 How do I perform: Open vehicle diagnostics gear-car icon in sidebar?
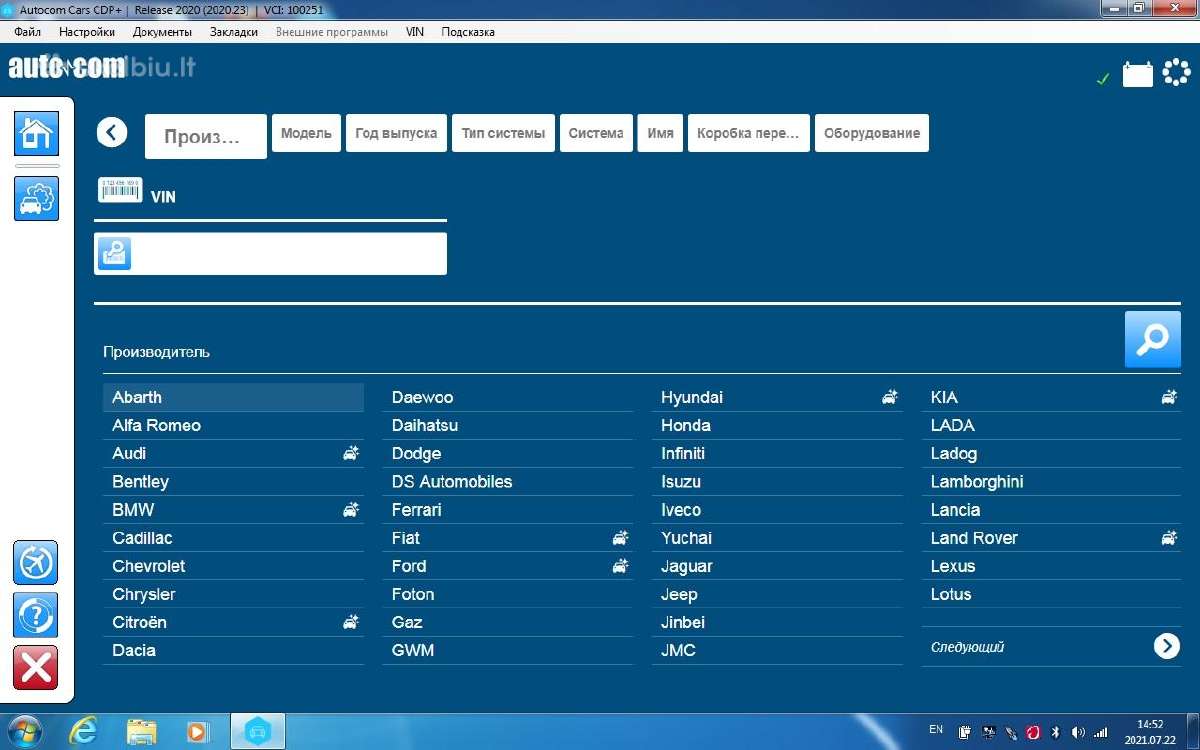(x=36, y=198)
